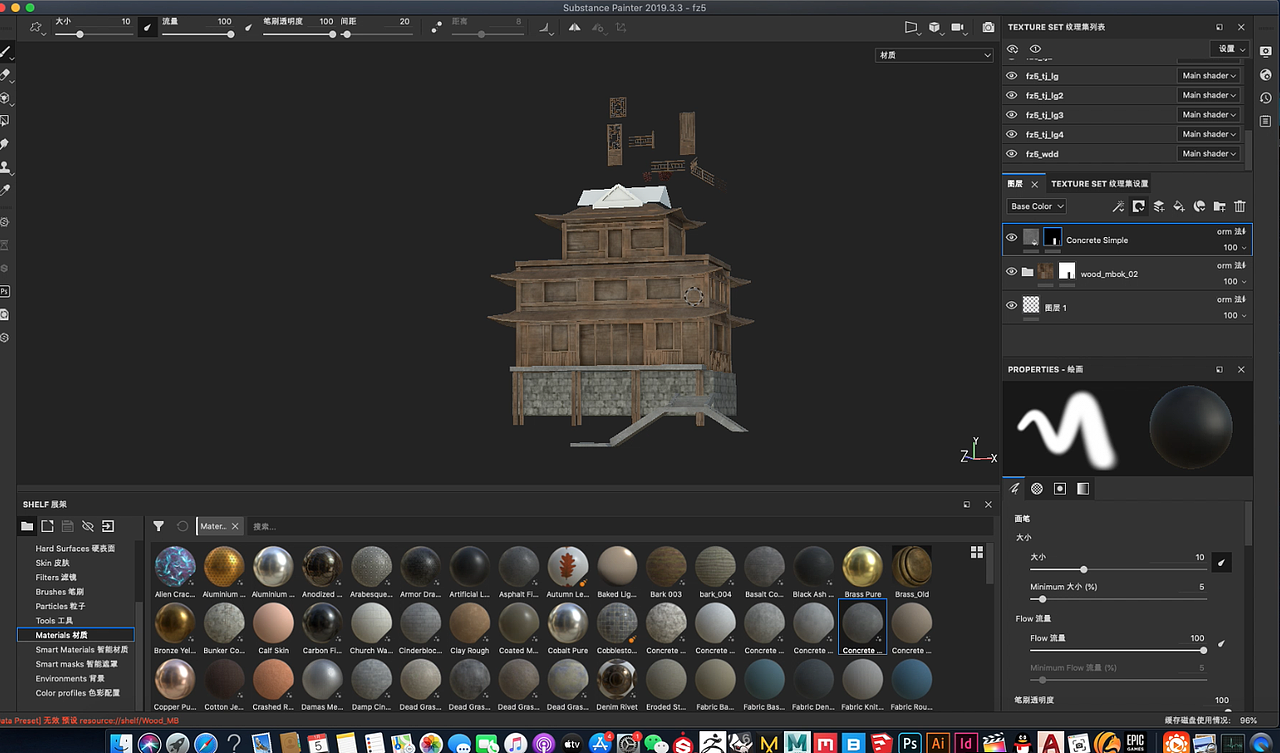Select the Material Picker eyedropper tool

click(x=5, y=190)
